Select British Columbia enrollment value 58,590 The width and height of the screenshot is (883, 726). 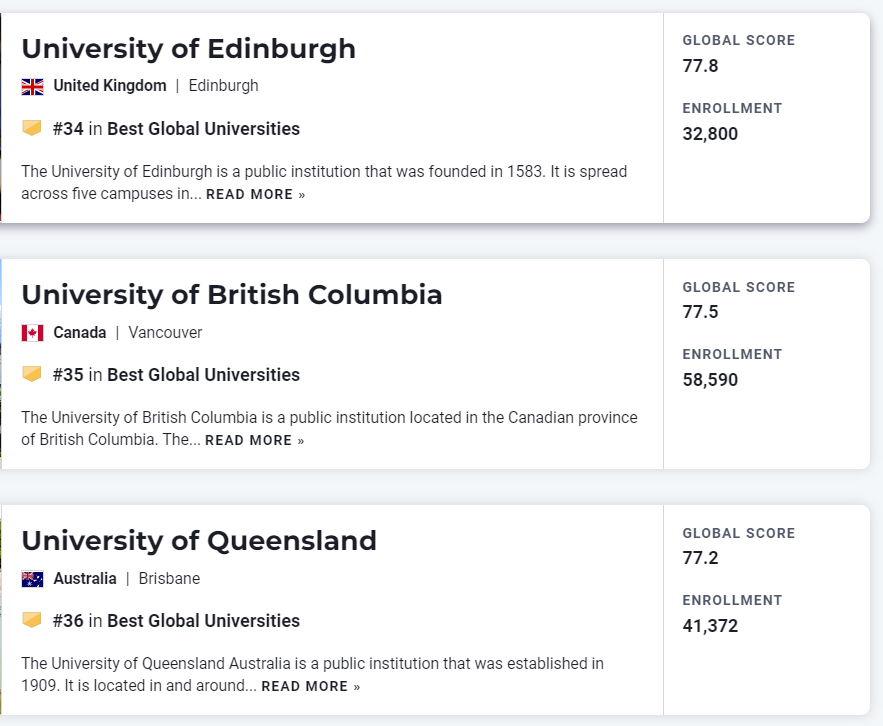(710, 380)
